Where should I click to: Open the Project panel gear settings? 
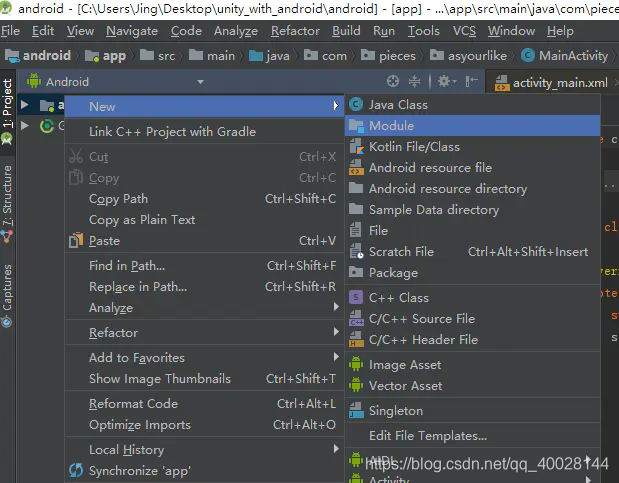pyautogui.click(x=446, y=81)
